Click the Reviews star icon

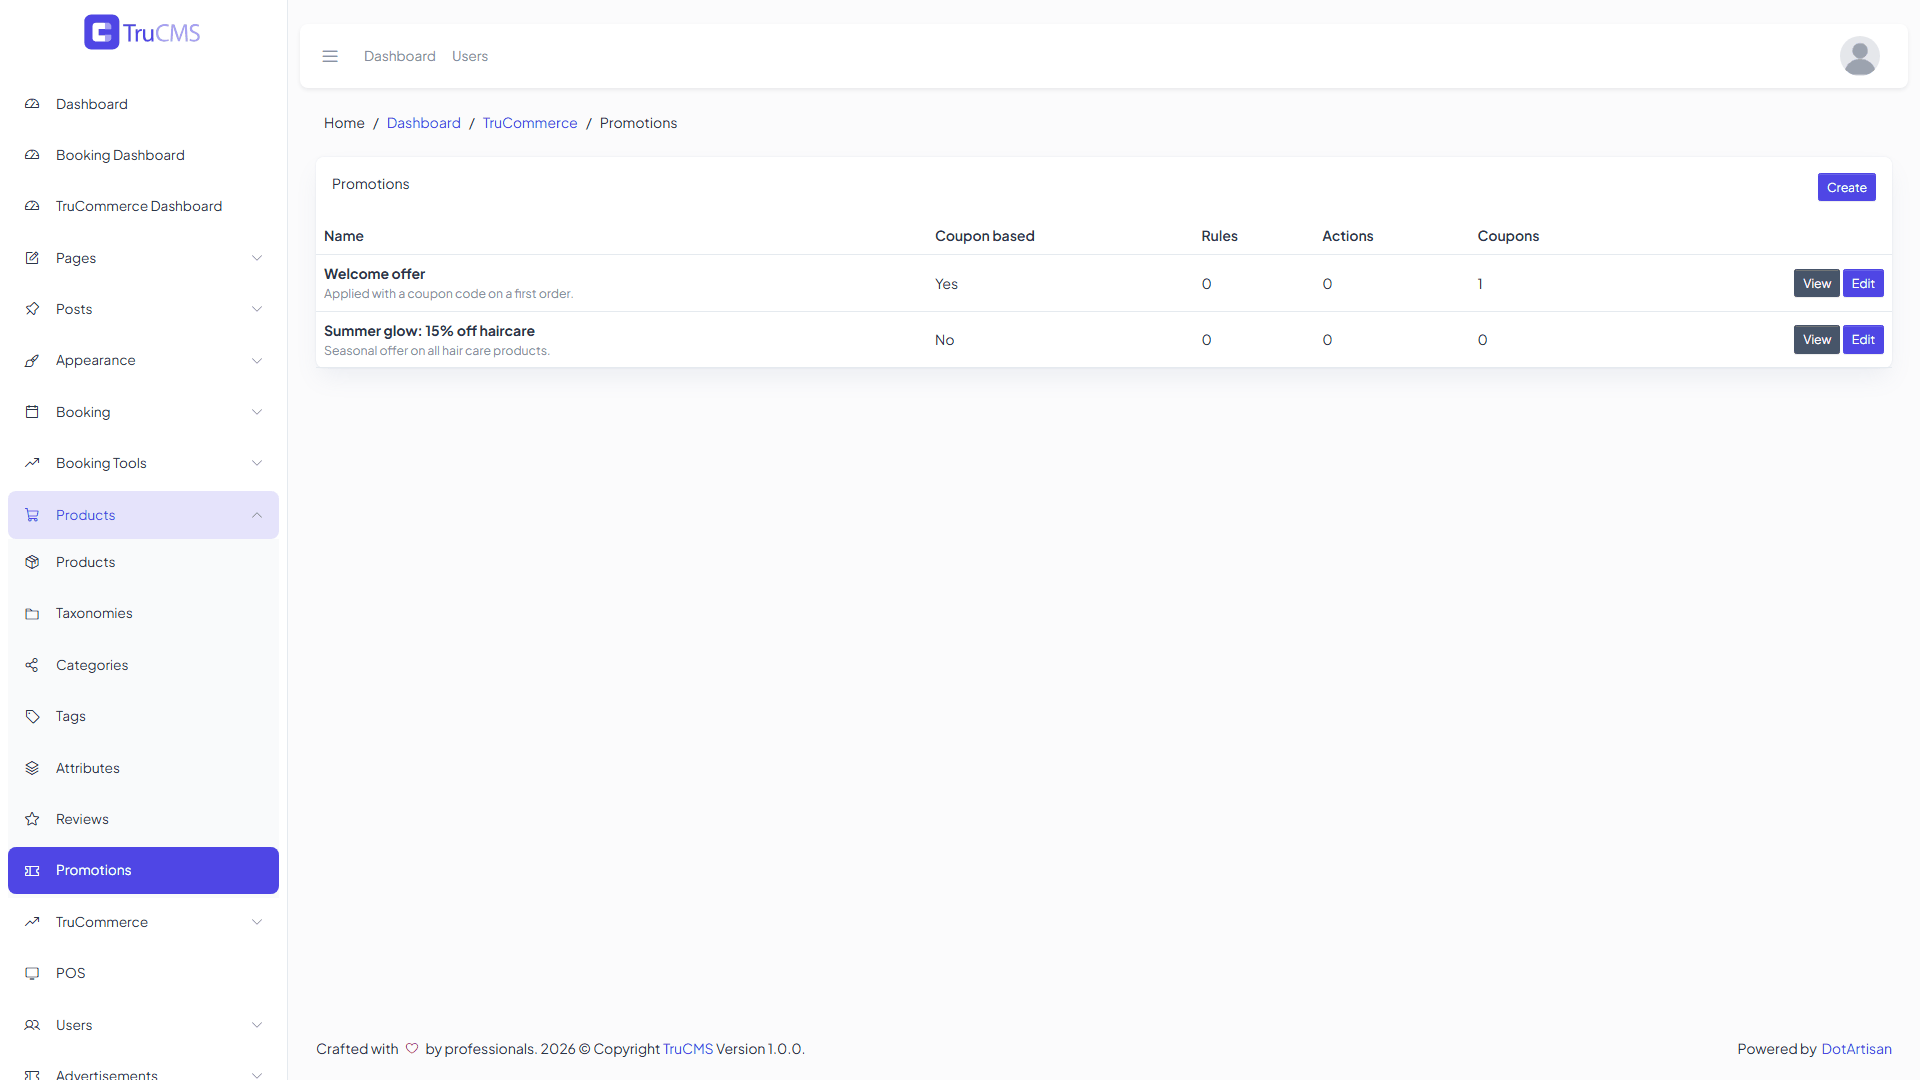point(32,819)
